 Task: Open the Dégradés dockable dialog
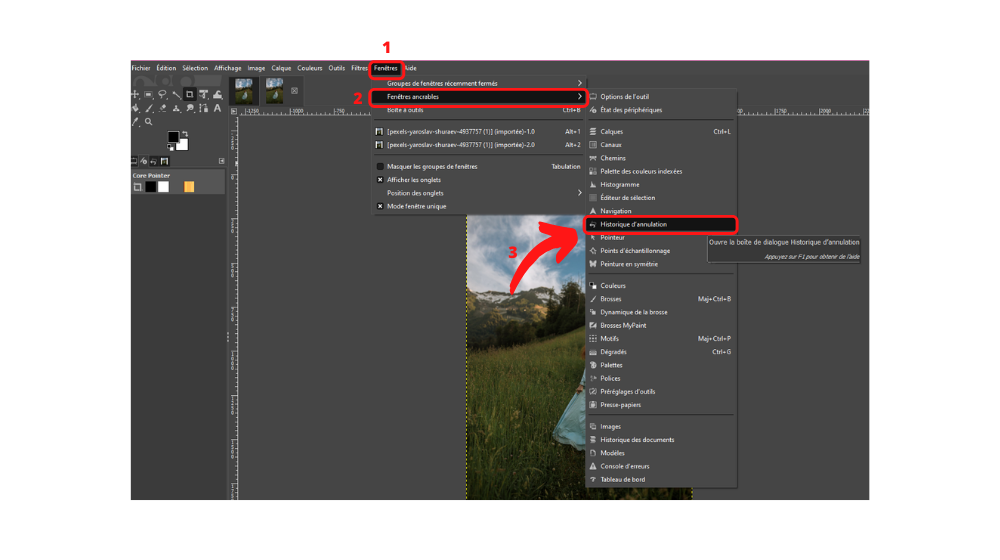tap(661, 352)
